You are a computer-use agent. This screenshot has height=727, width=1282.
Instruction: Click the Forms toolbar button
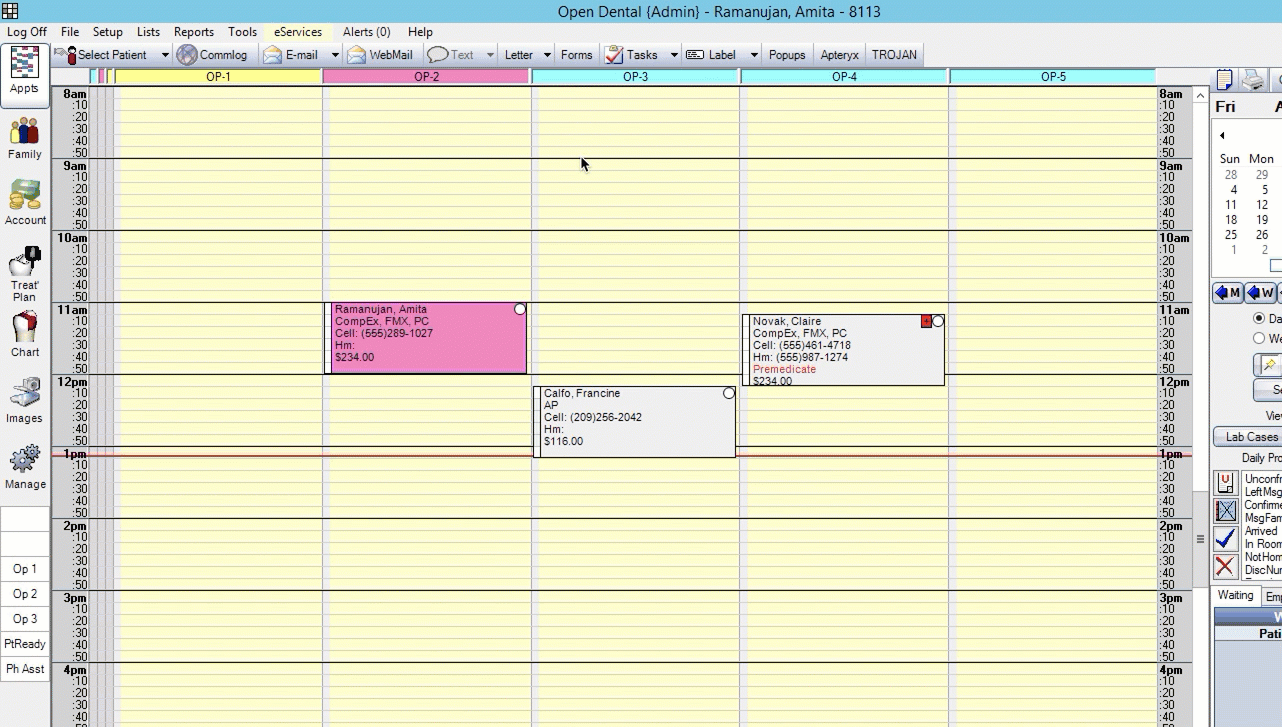576,55
